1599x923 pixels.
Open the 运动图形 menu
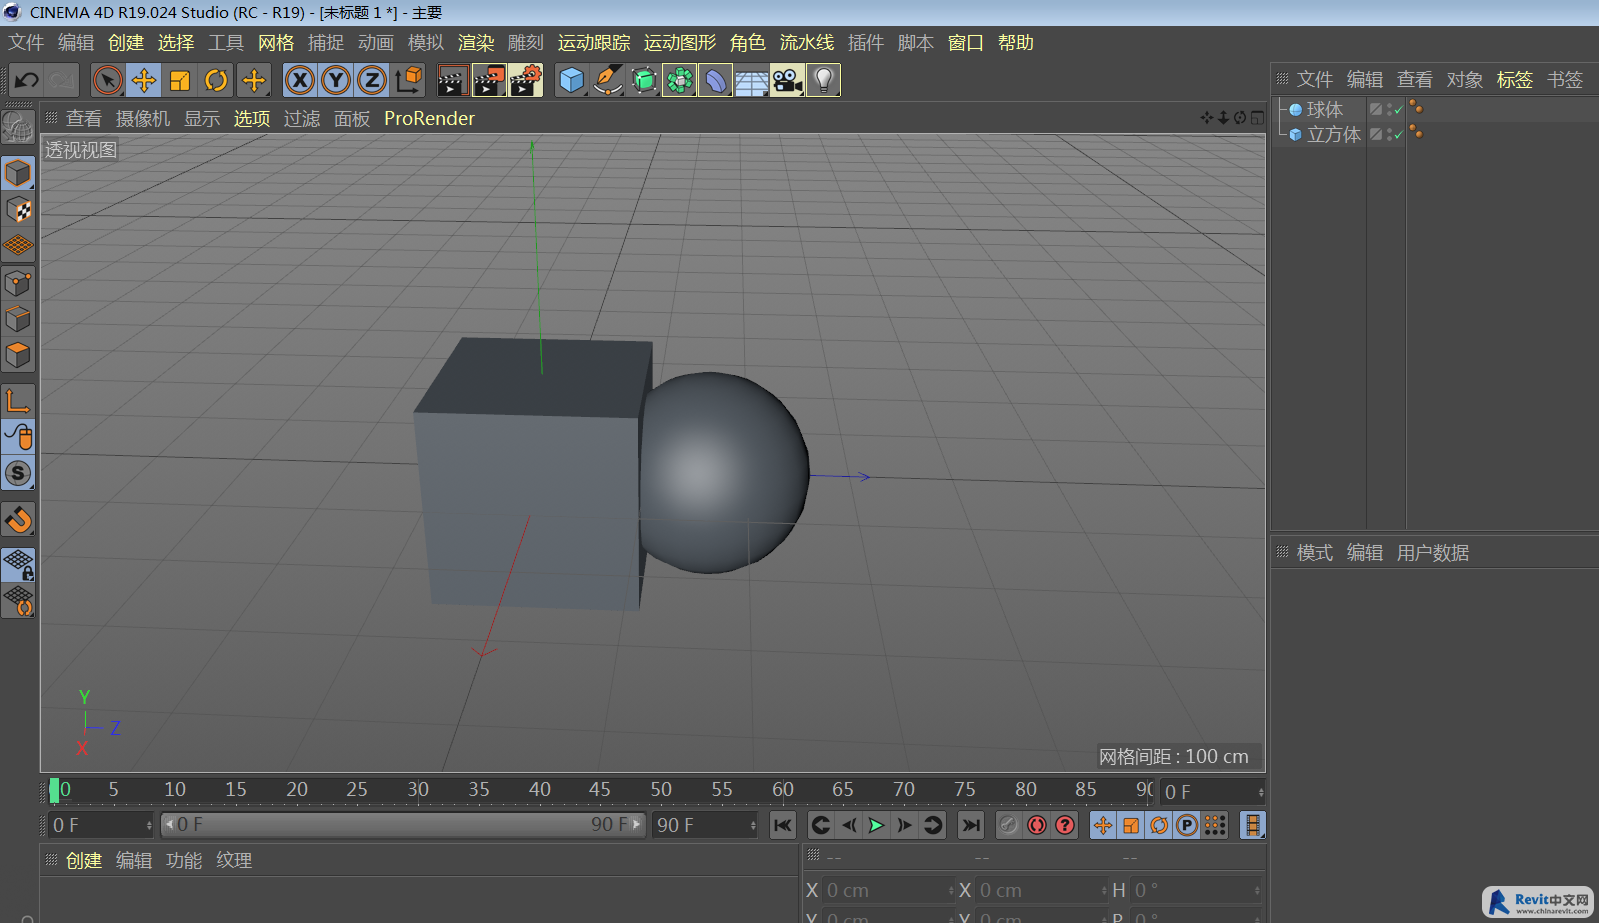680,42
